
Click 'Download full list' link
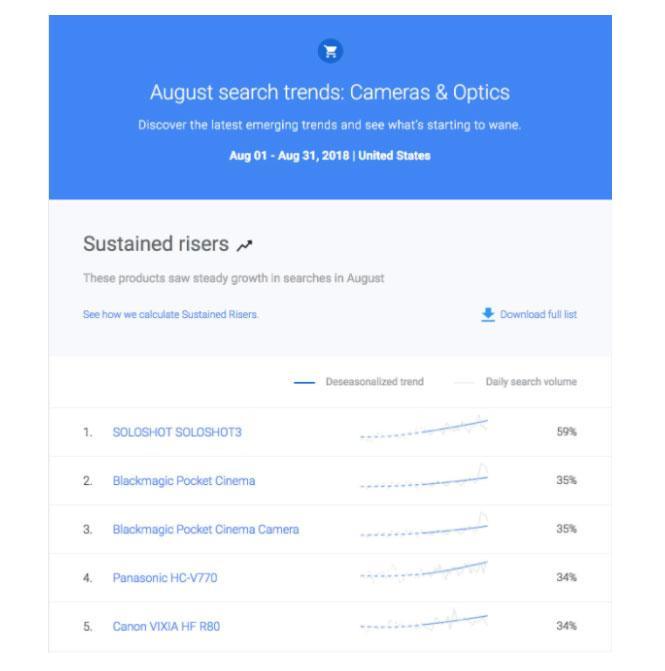coord(538,315)
